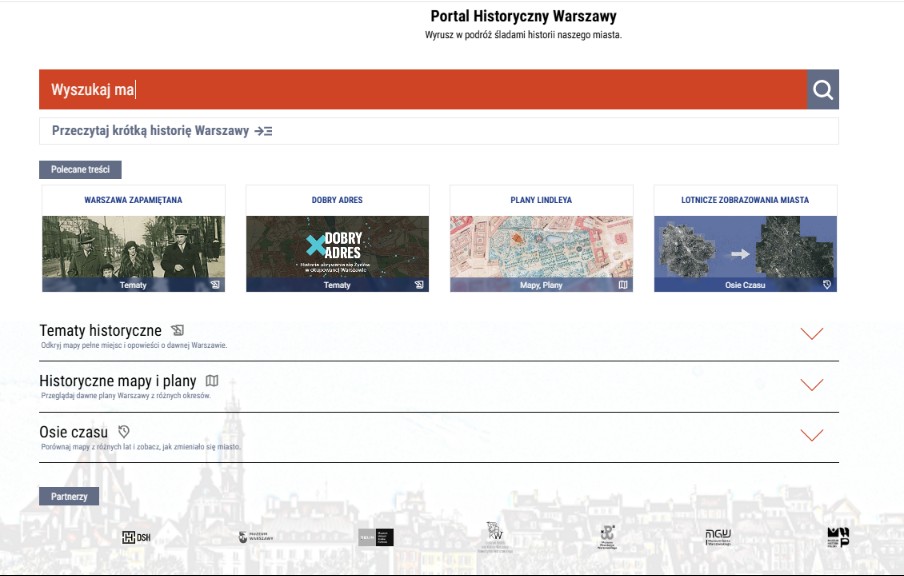This screenshot has height=576, width=904.
Task: Click Tematy historyczne heading
Action: [100, 330]
